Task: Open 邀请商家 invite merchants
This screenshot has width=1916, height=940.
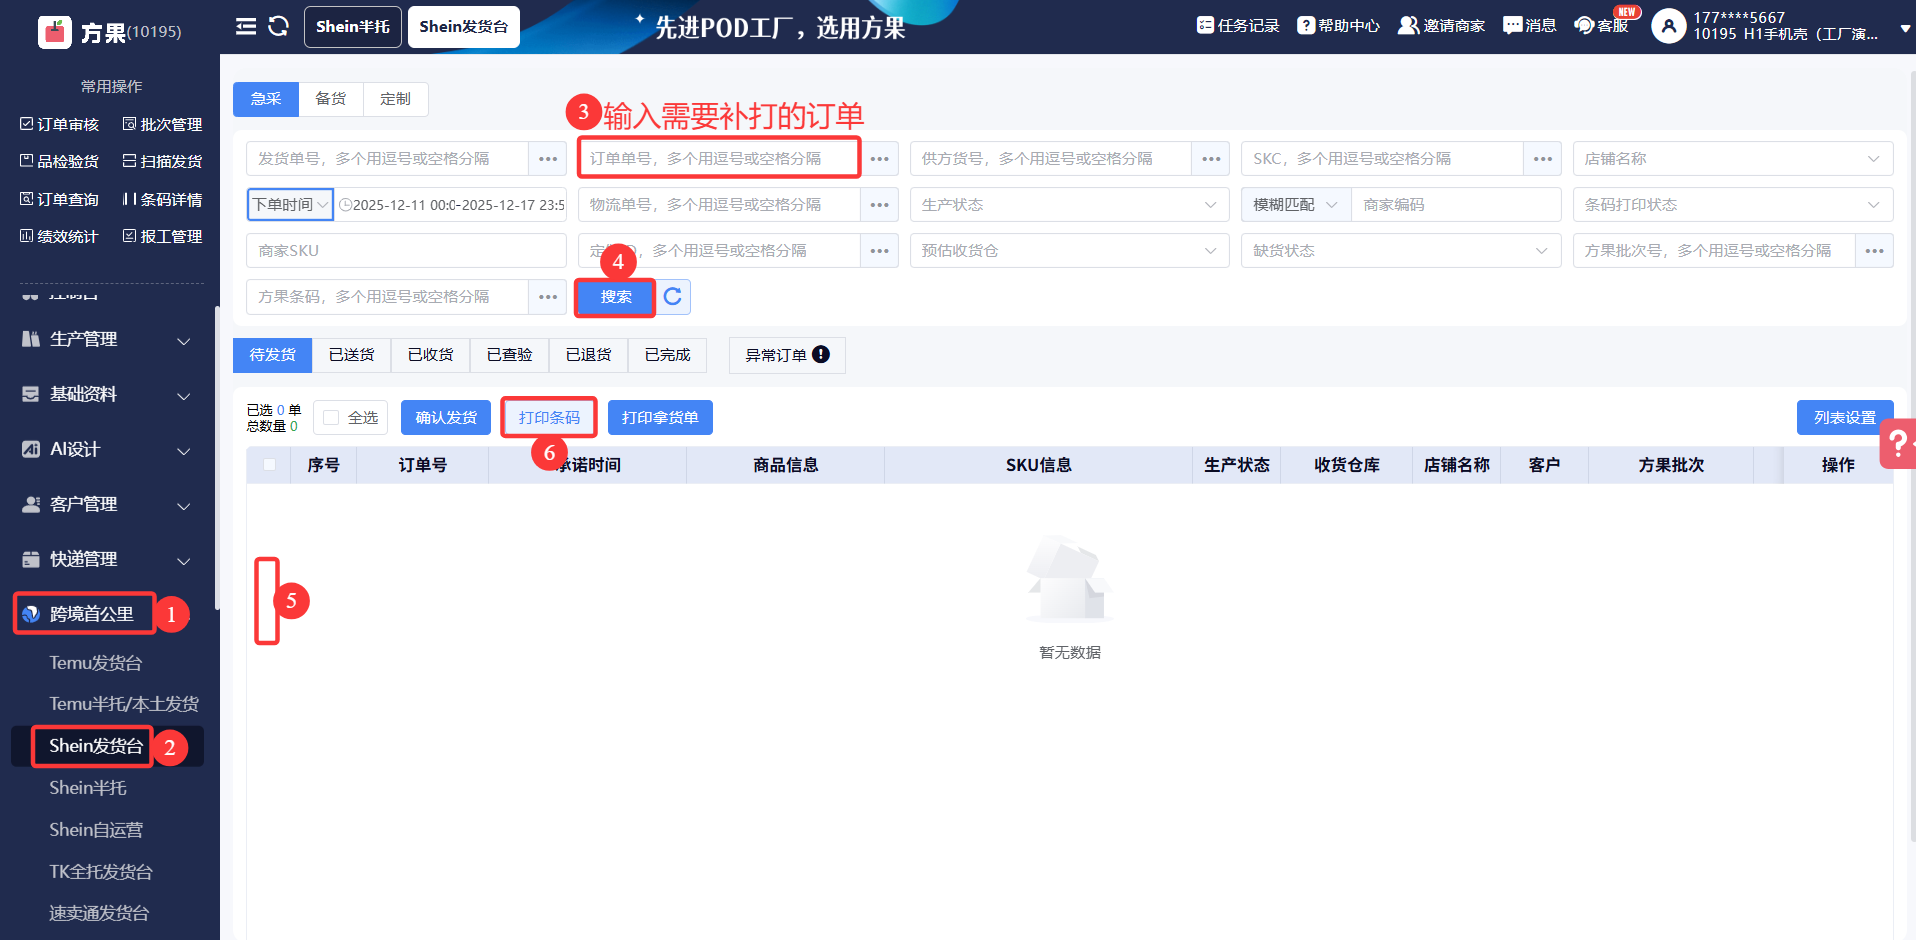Action: pyautogui.click(x=1441, y=26)
